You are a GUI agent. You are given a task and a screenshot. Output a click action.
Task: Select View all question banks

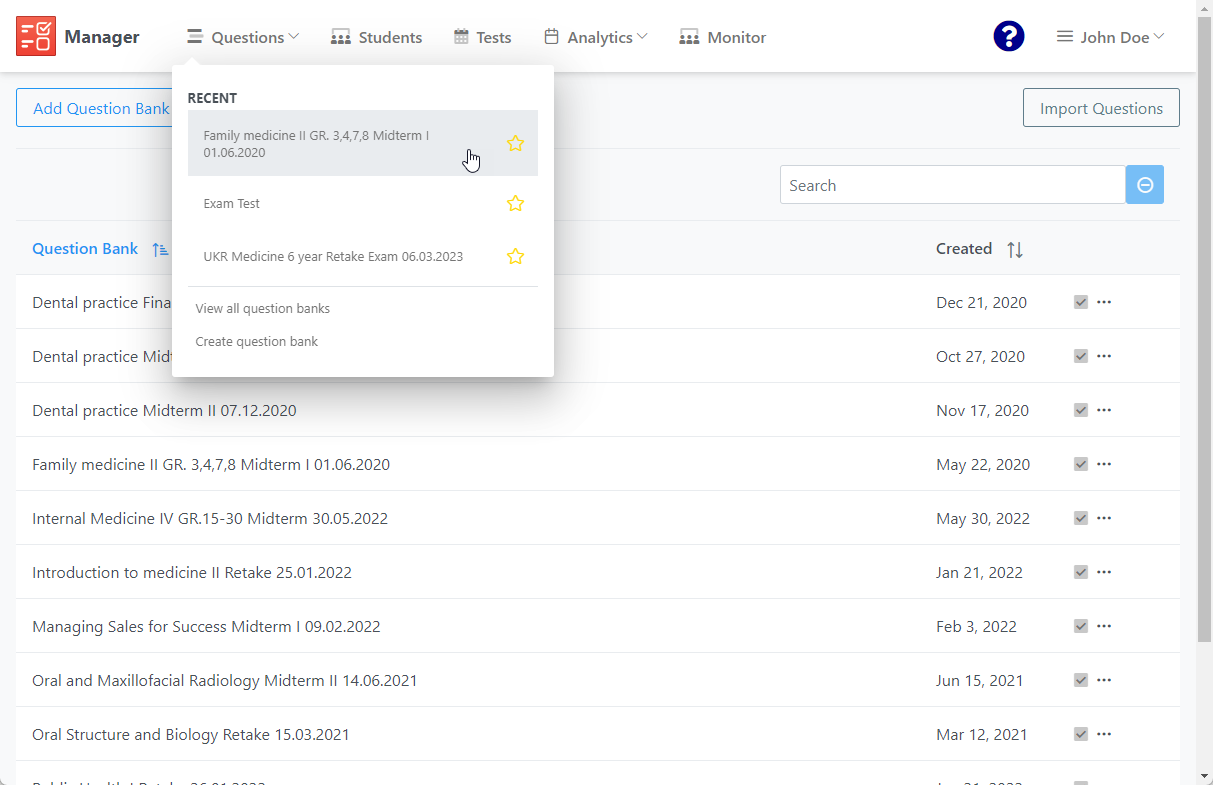tap(263, 308)
